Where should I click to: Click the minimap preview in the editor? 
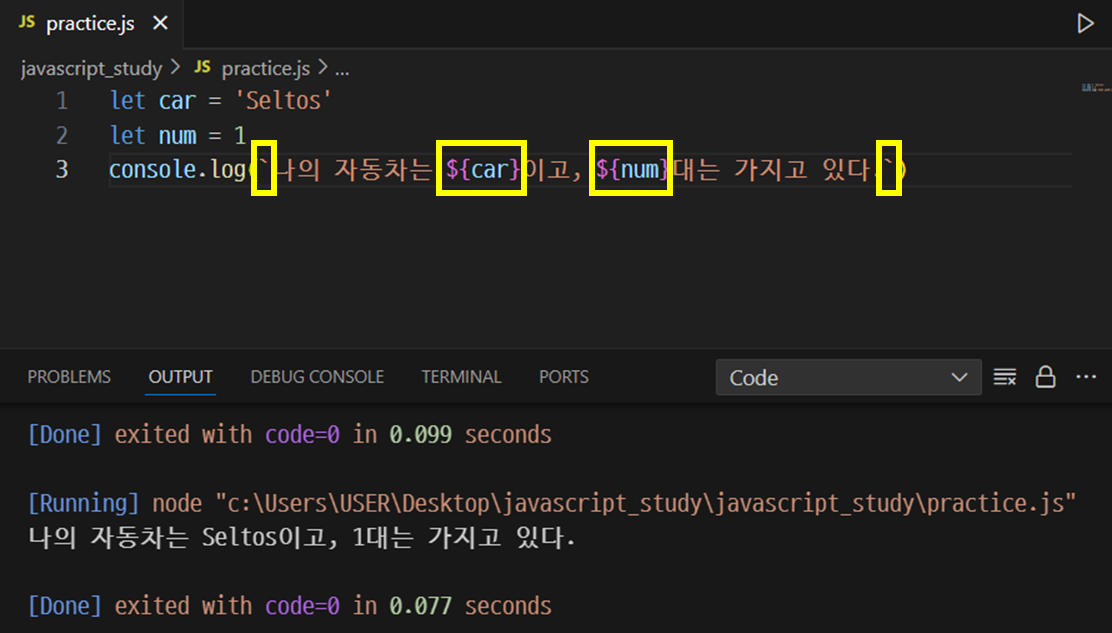1096,88
